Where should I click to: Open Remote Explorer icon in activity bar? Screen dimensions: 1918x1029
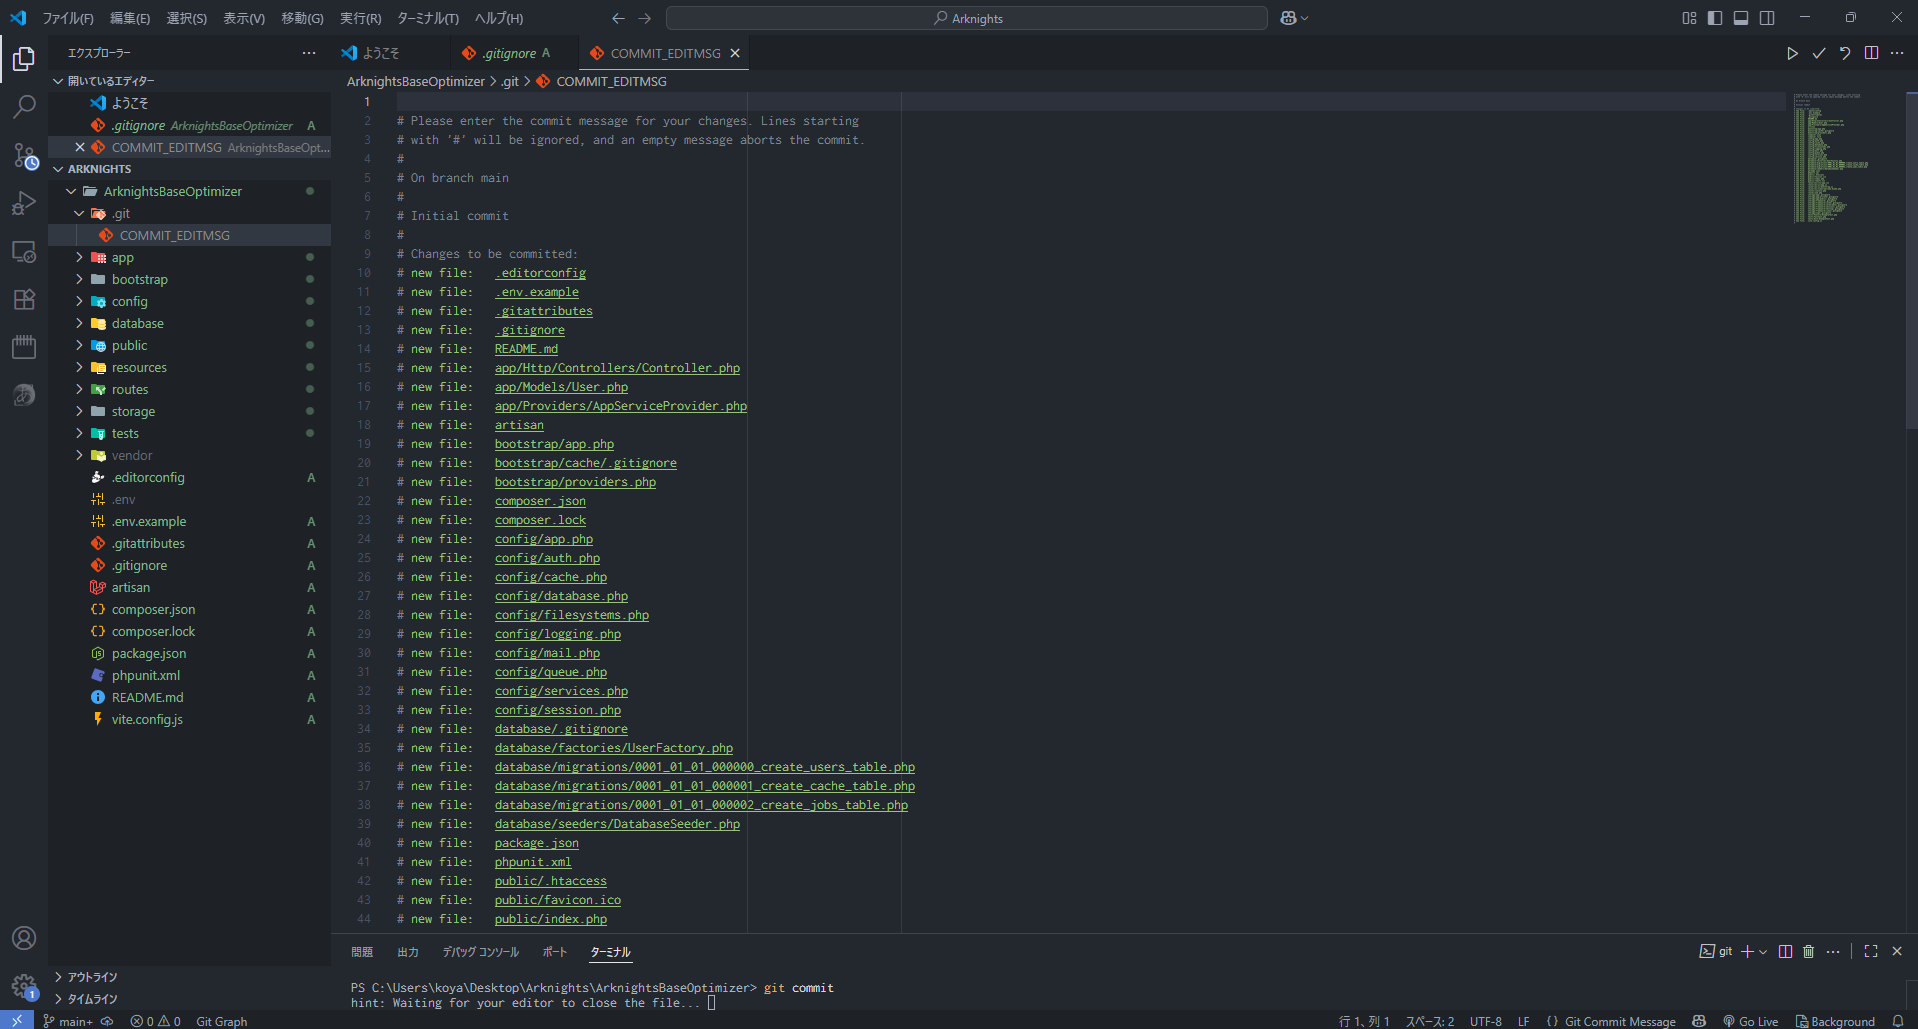24,251
